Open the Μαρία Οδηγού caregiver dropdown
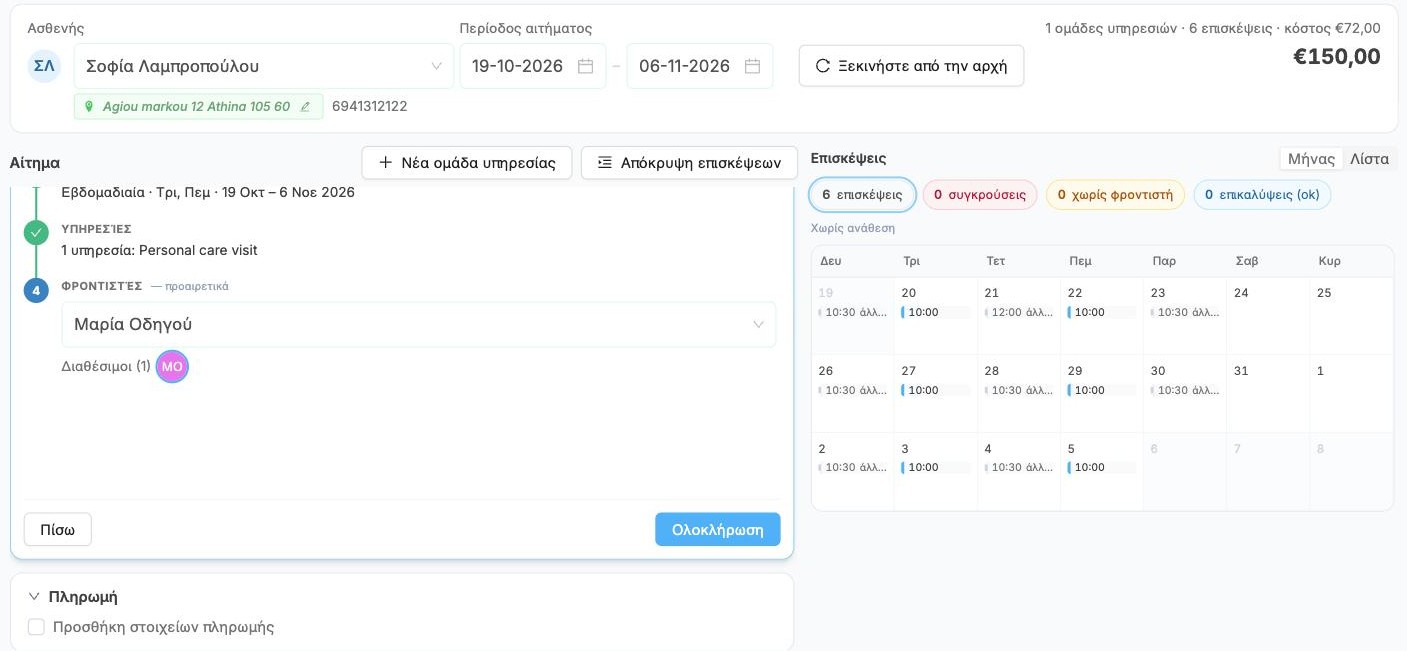The image size is (1407, 651). coord(419,325)
